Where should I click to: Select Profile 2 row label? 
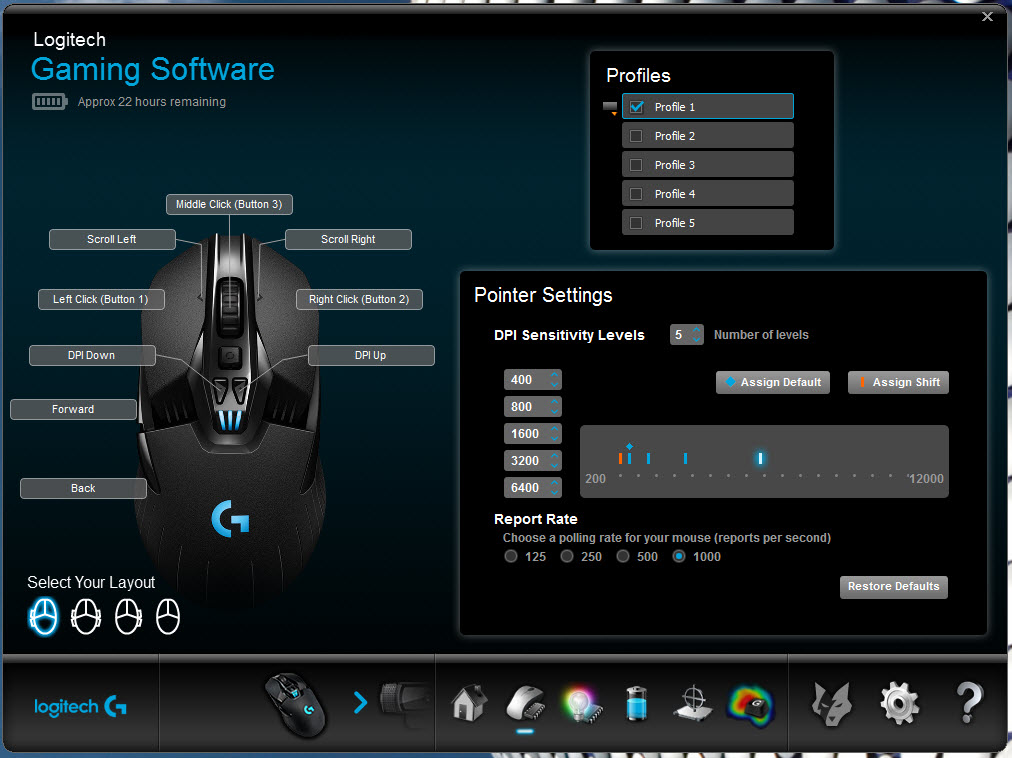click(x=674, y=136)
